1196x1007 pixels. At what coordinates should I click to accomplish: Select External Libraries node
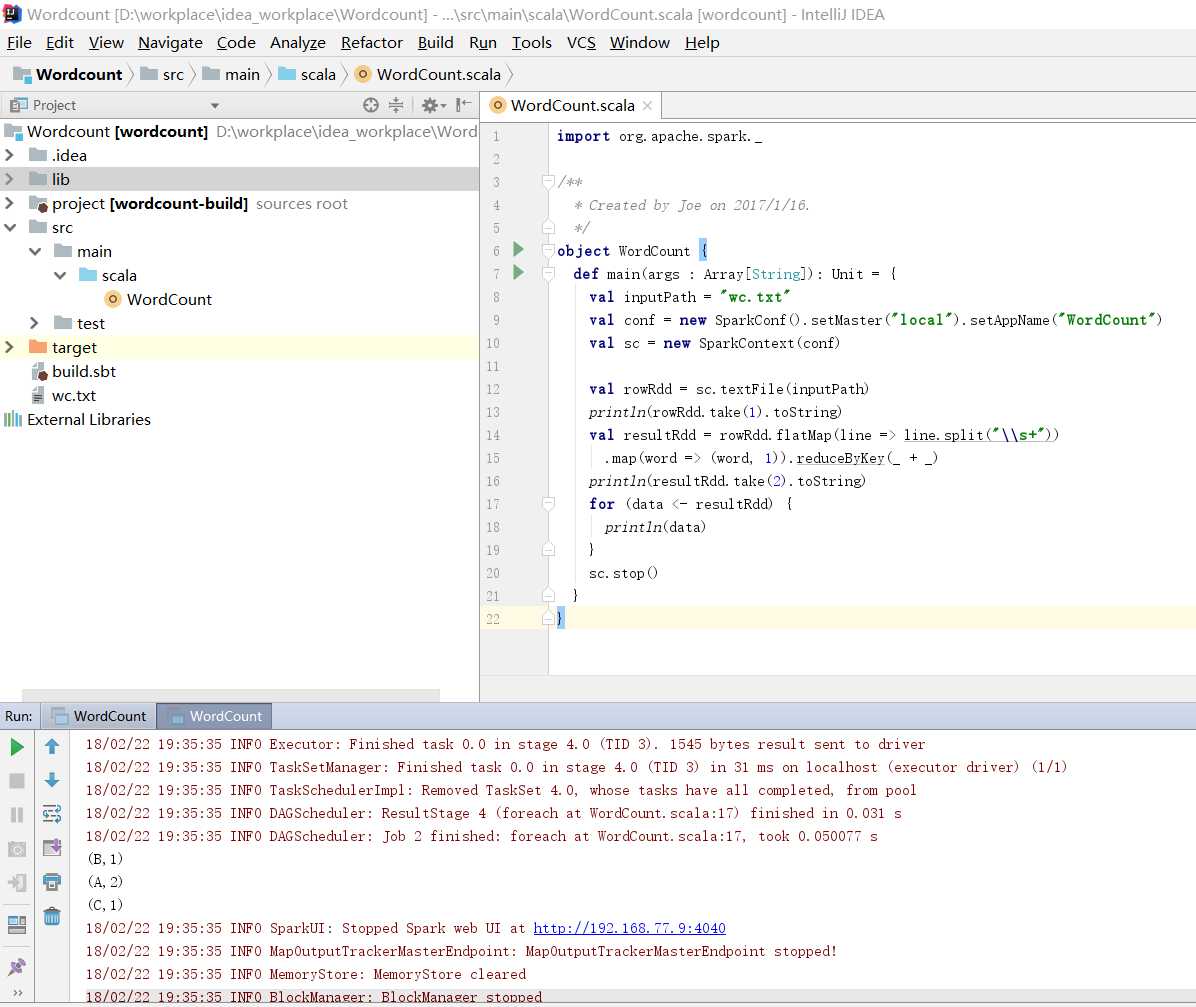click(77, 420)
